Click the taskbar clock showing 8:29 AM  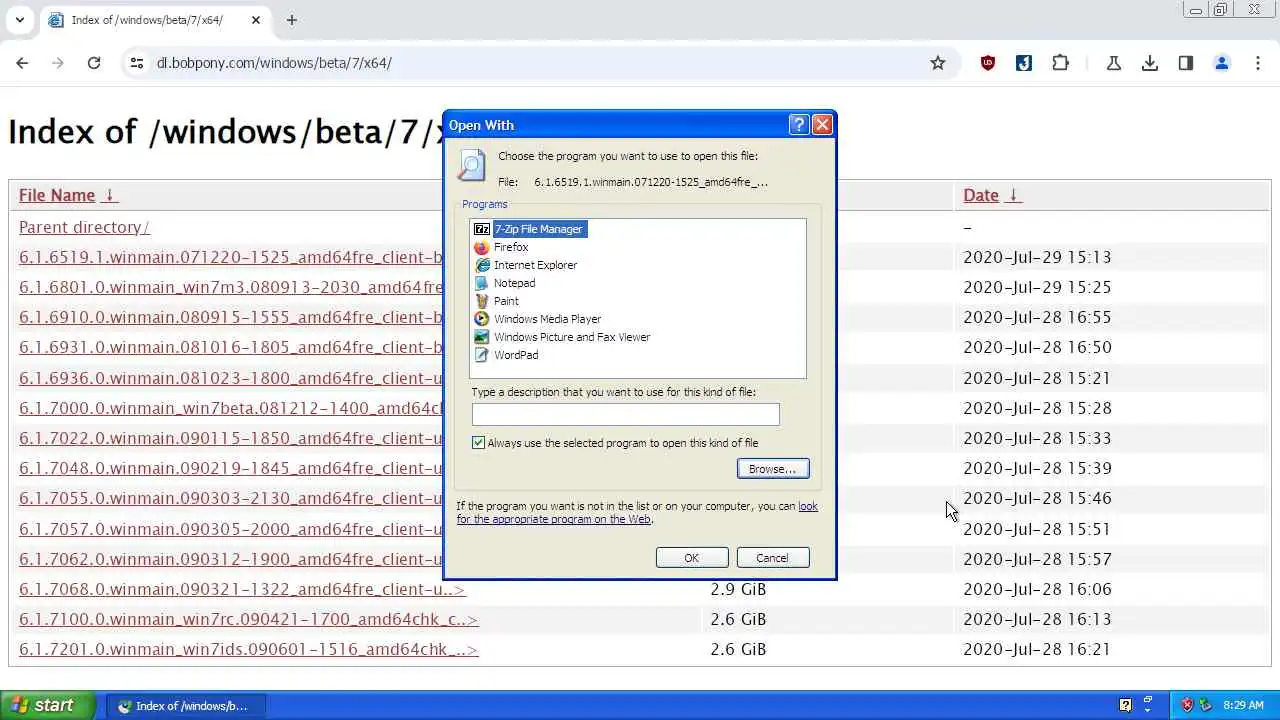pos(1243,705)
